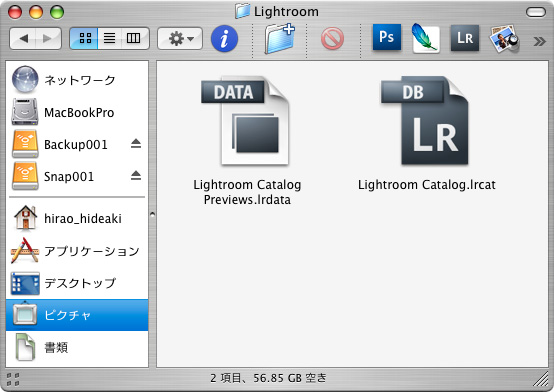554x392 pixels.
Task: Open デスクトップ in the sidebar
Action: coord(77,283)
